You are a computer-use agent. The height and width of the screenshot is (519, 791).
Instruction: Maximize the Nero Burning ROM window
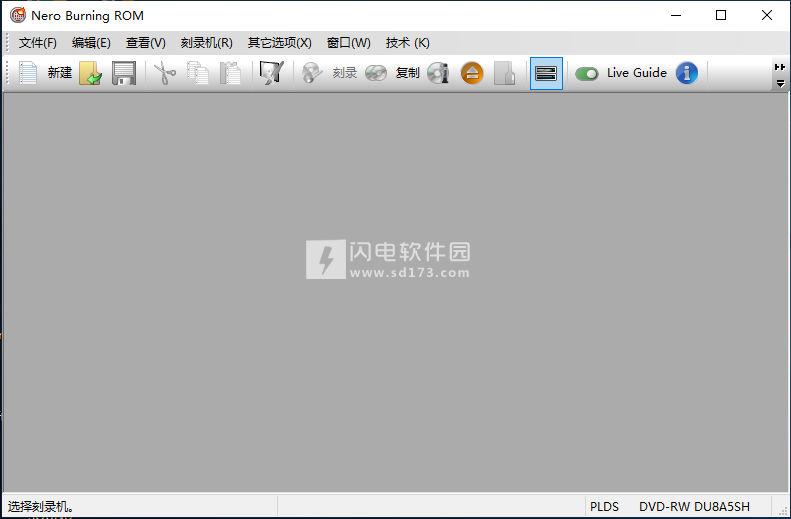pos(721,15)
